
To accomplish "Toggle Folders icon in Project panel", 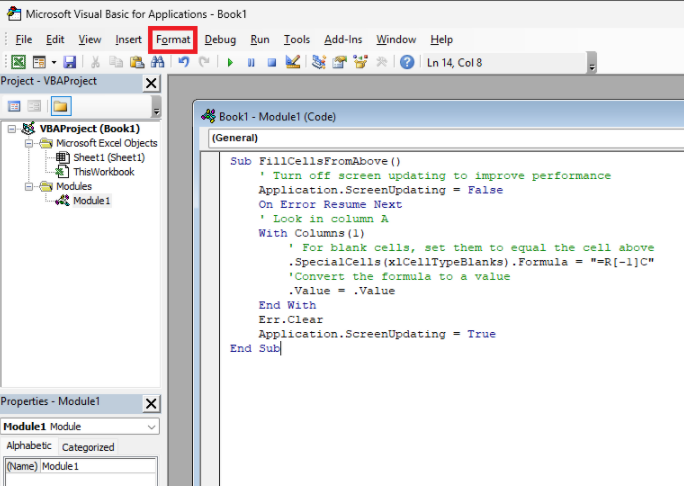I will 61,106.
